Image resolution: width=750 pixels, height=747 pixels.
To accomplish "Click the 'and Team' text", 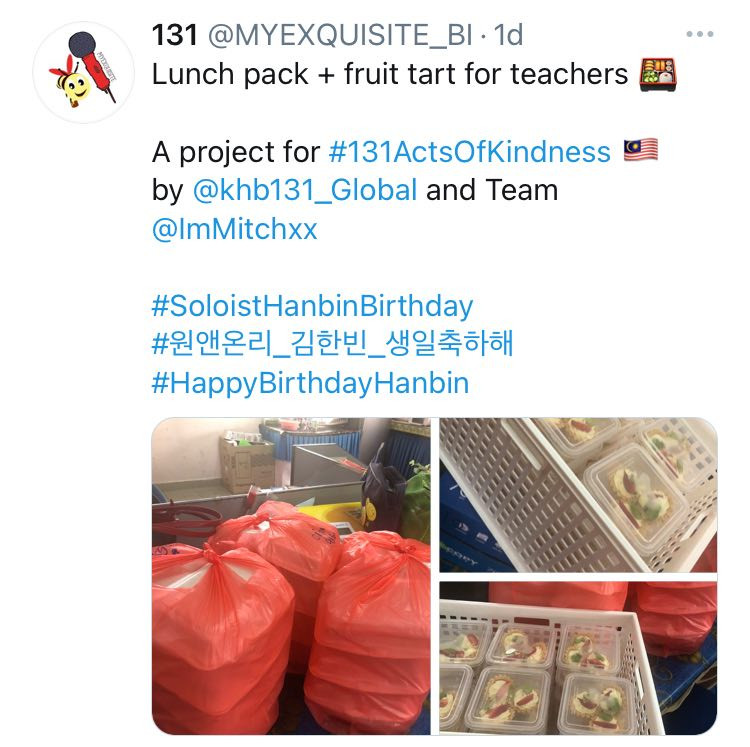I will 492,190.
